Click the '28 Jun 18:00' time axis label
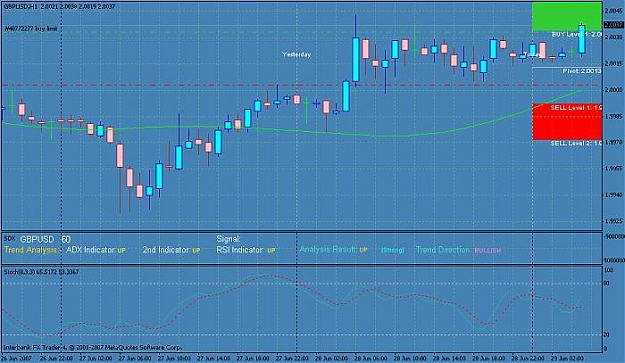The image size is (625, 363). [488, 359]
